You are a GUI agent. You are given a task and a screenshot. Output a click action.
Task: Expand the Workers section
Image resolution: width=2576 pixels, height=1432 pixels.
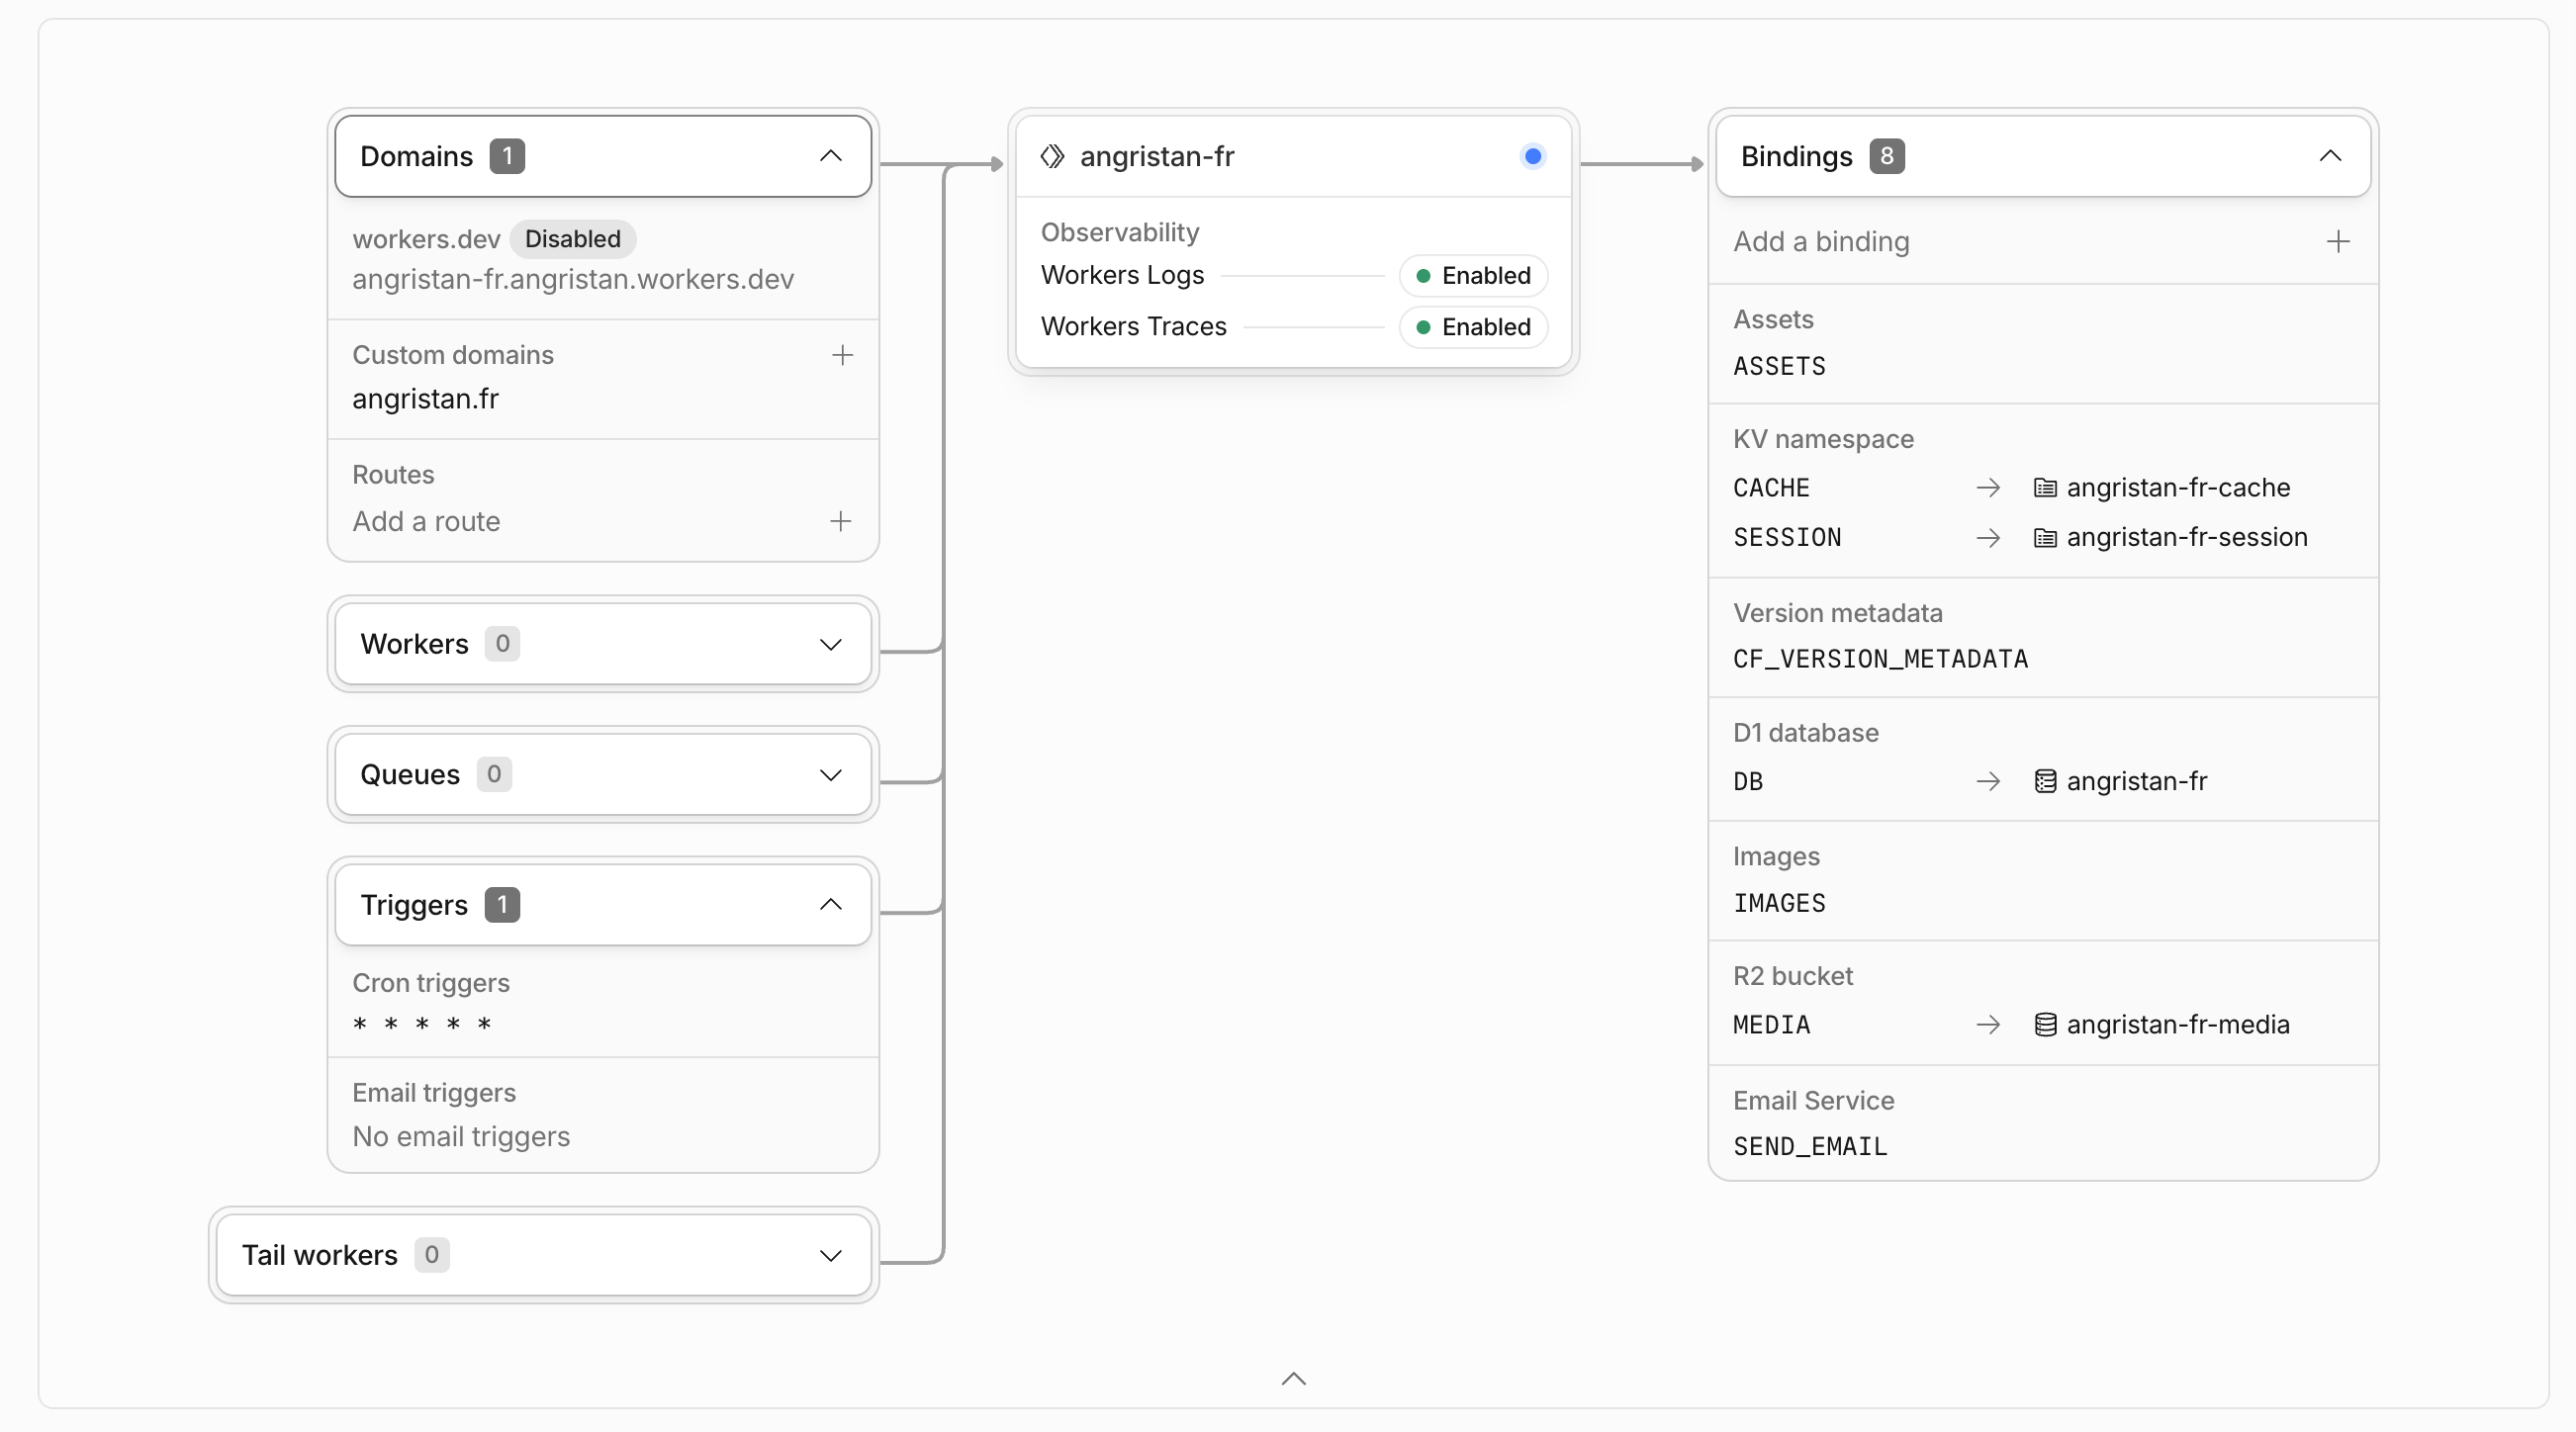(x=603, y=644)
